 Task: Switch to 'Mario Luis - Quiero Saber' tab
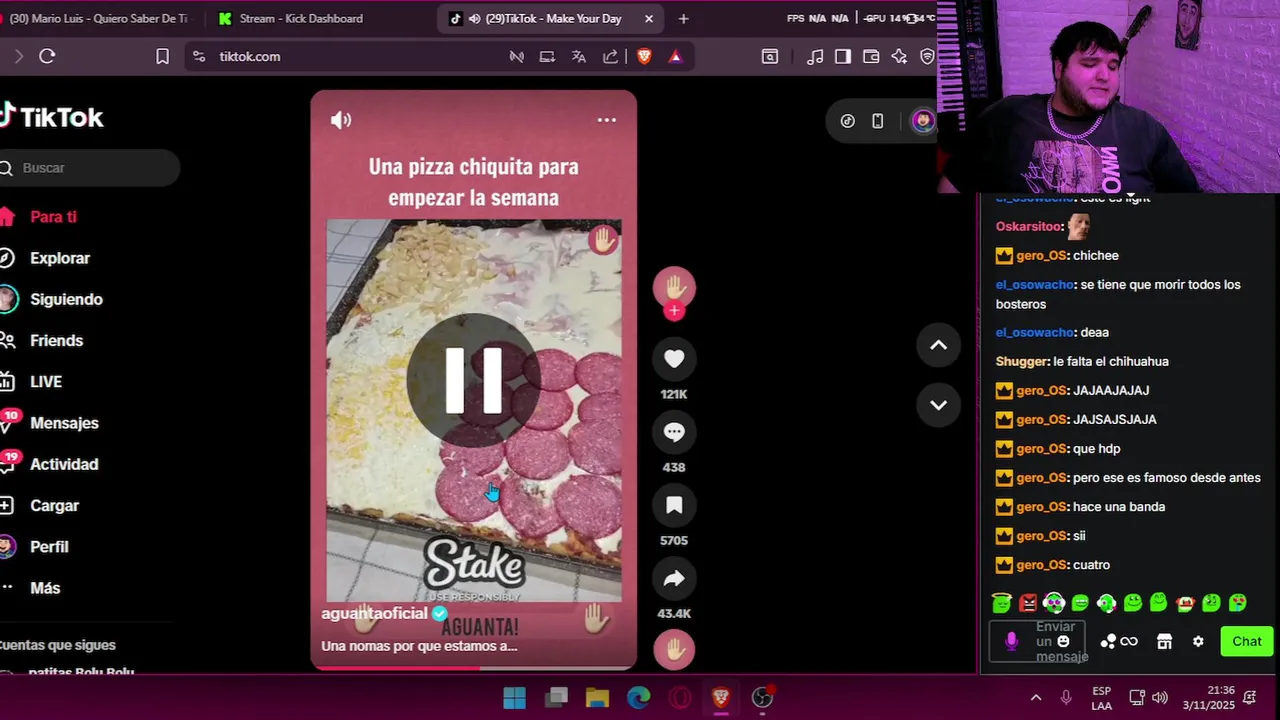pos(97,18)
